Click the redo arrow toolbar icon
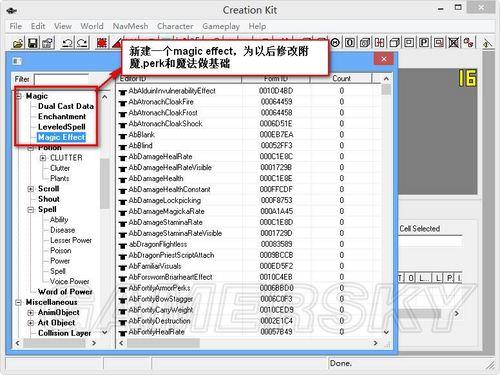The width and height of the screenshot is (500, 375). coord(82,43)
